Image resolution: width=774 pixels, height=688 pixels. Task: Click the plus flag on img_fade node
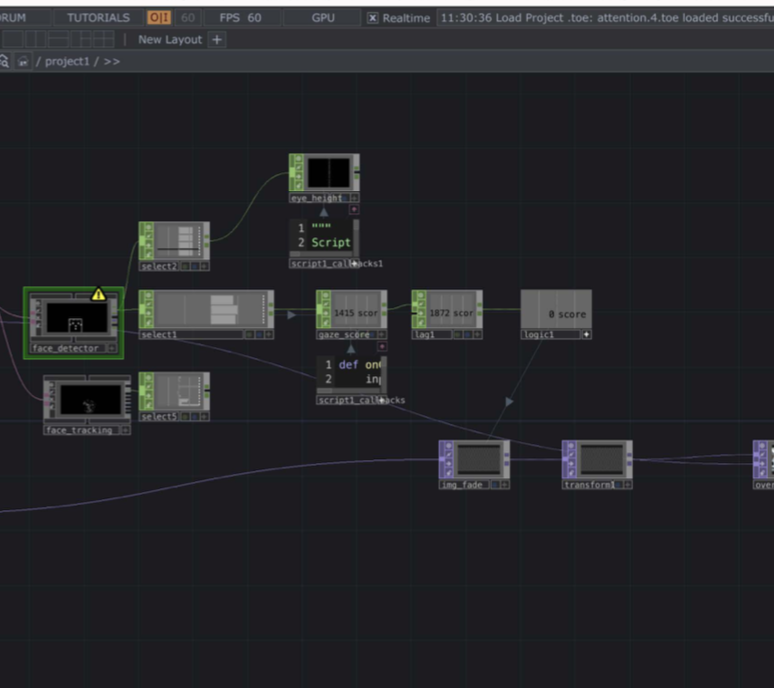(504, 484)
